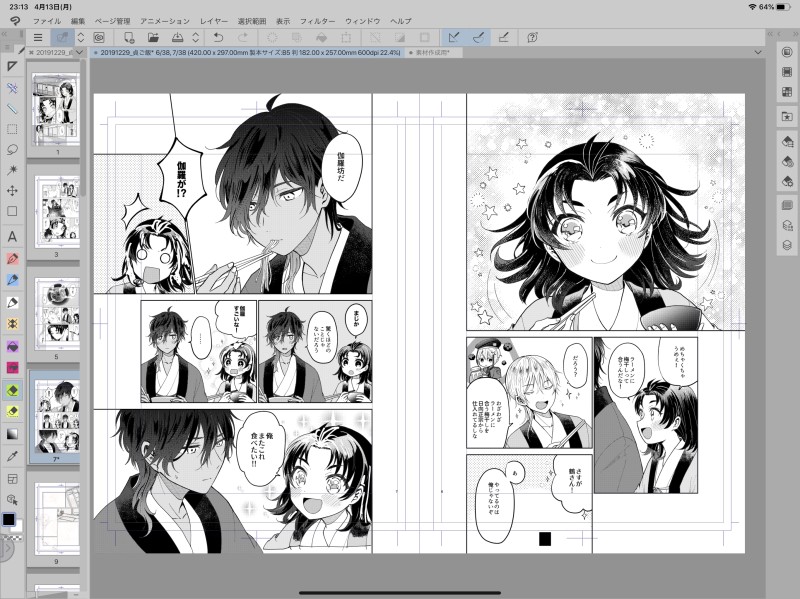Click the black main color swatch
800x599 pixels.
click(9, 519)
